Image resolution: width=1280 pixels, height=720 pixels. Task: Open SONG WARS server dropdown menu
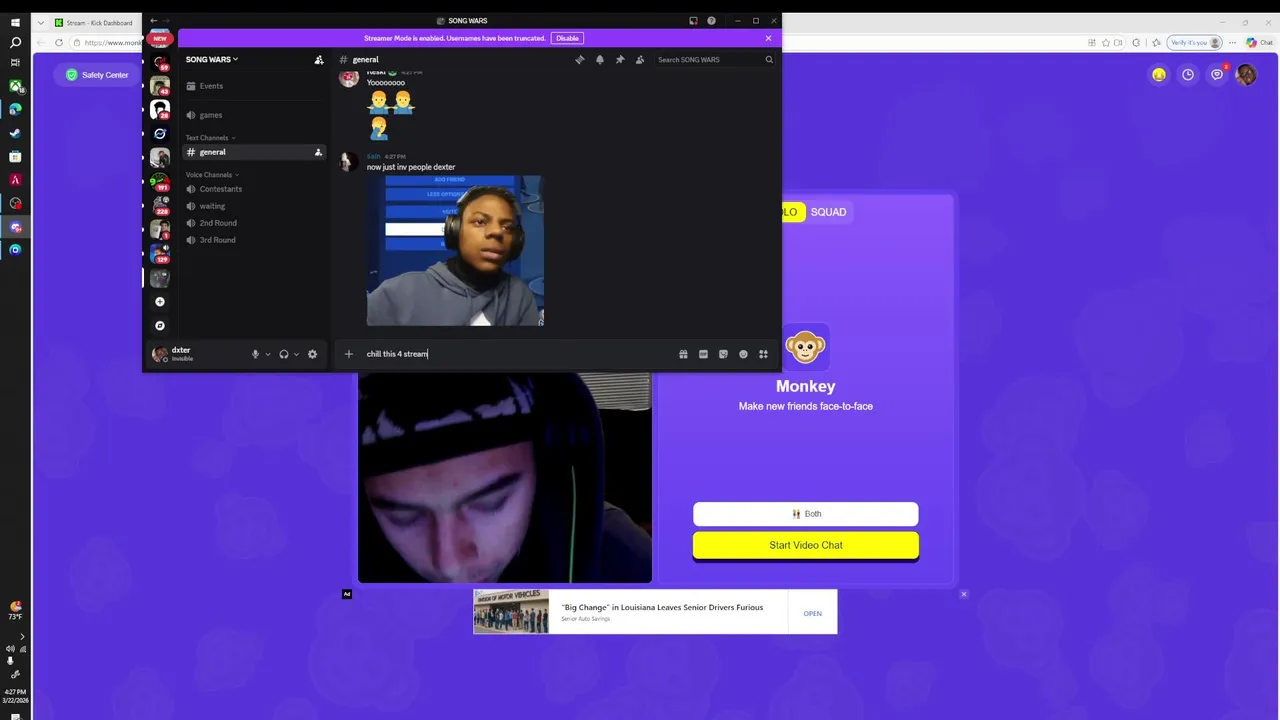[212, 60]
